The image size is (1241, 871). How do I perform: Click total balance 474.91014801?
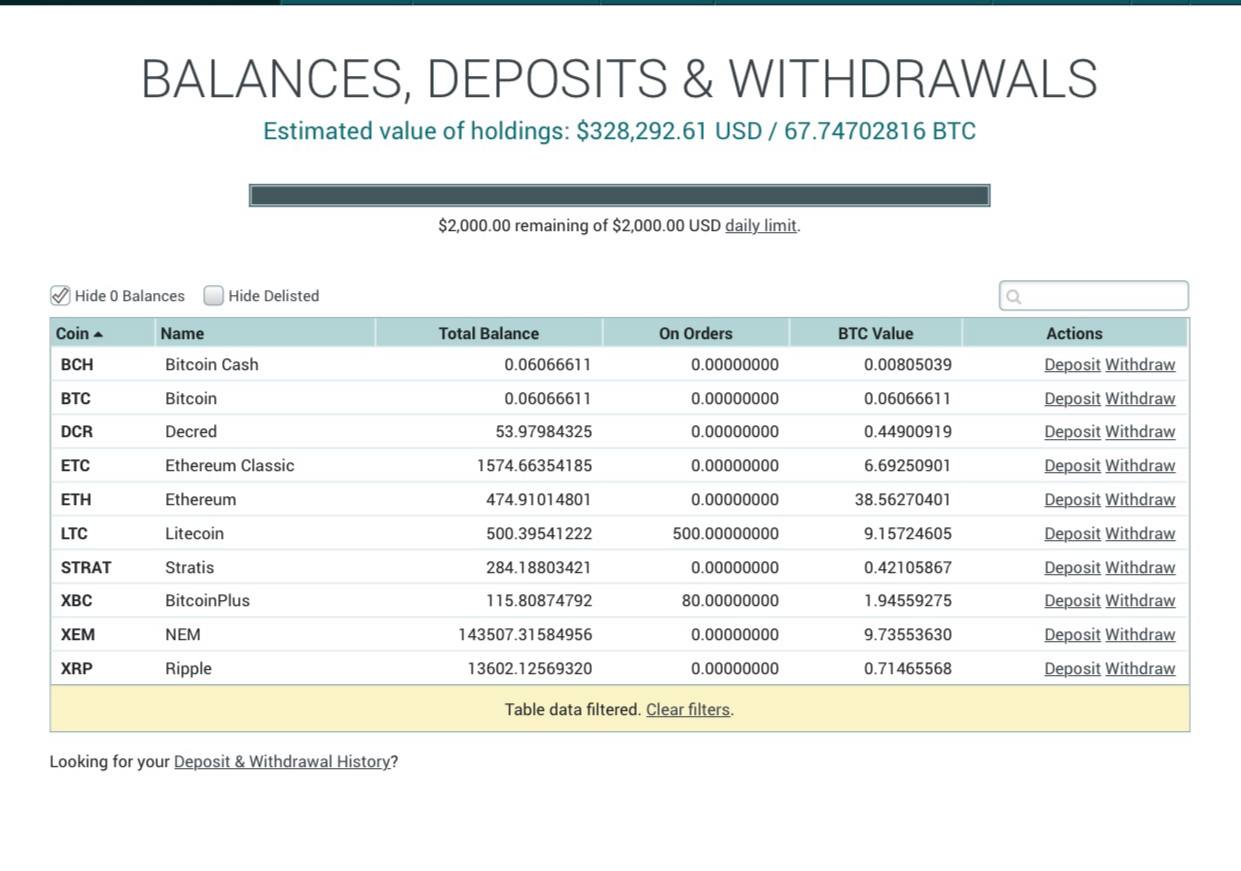tap(539, 499)
